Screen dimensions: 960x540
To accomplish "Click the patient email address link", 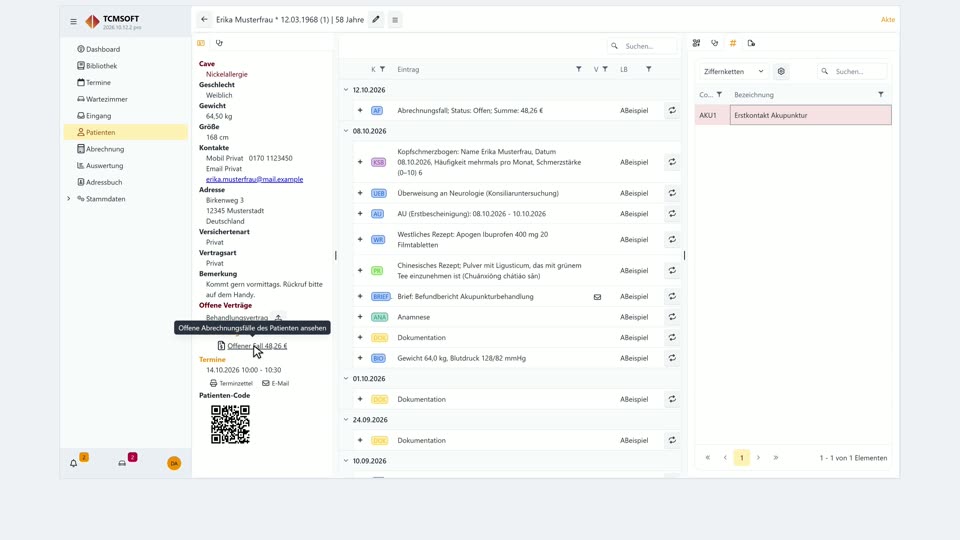I will click(254, 179).
